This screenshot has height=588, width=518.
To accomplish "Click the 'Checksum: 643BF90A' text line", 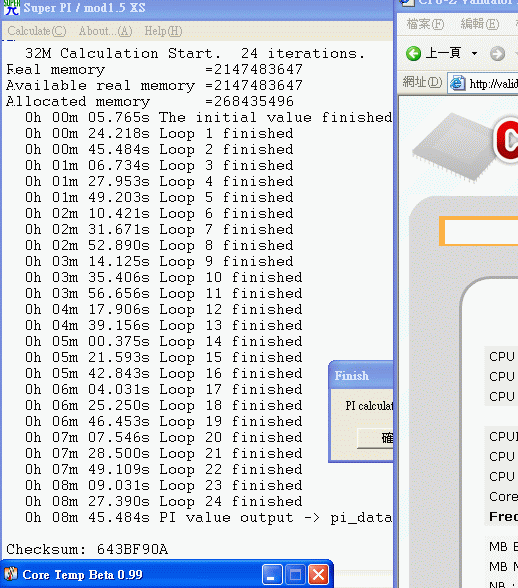I will click(87, 549).
